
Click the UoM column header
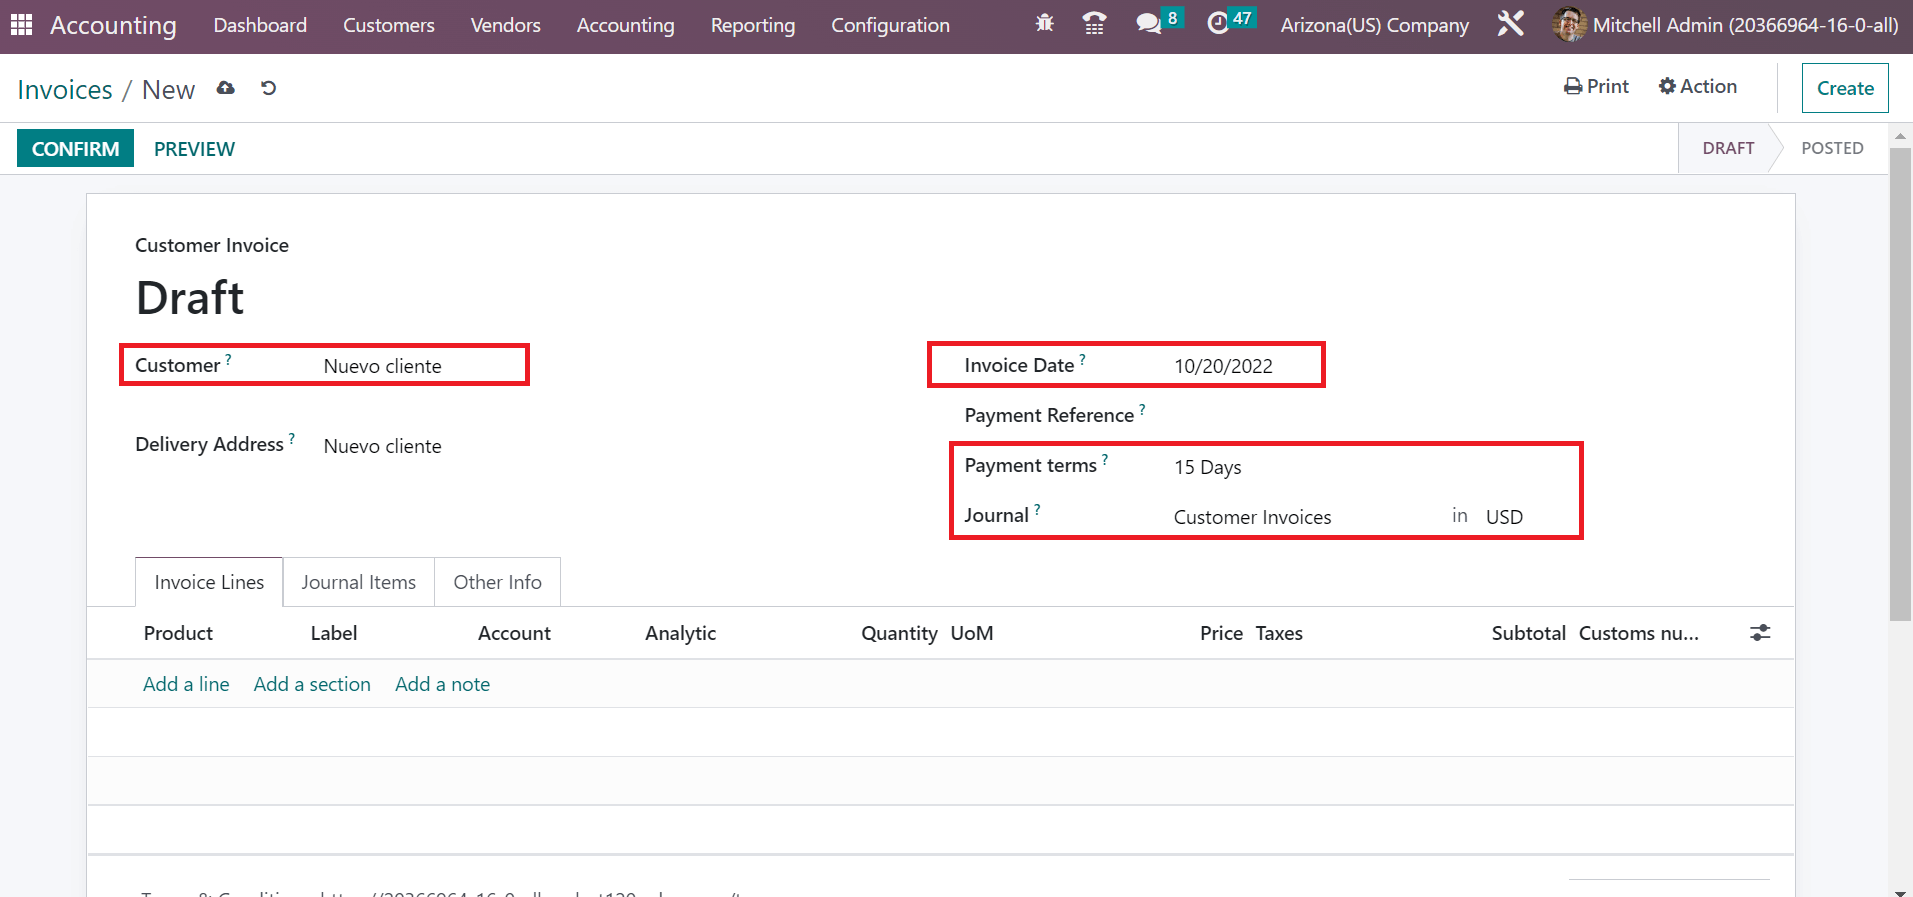click(x=972, y=633)
